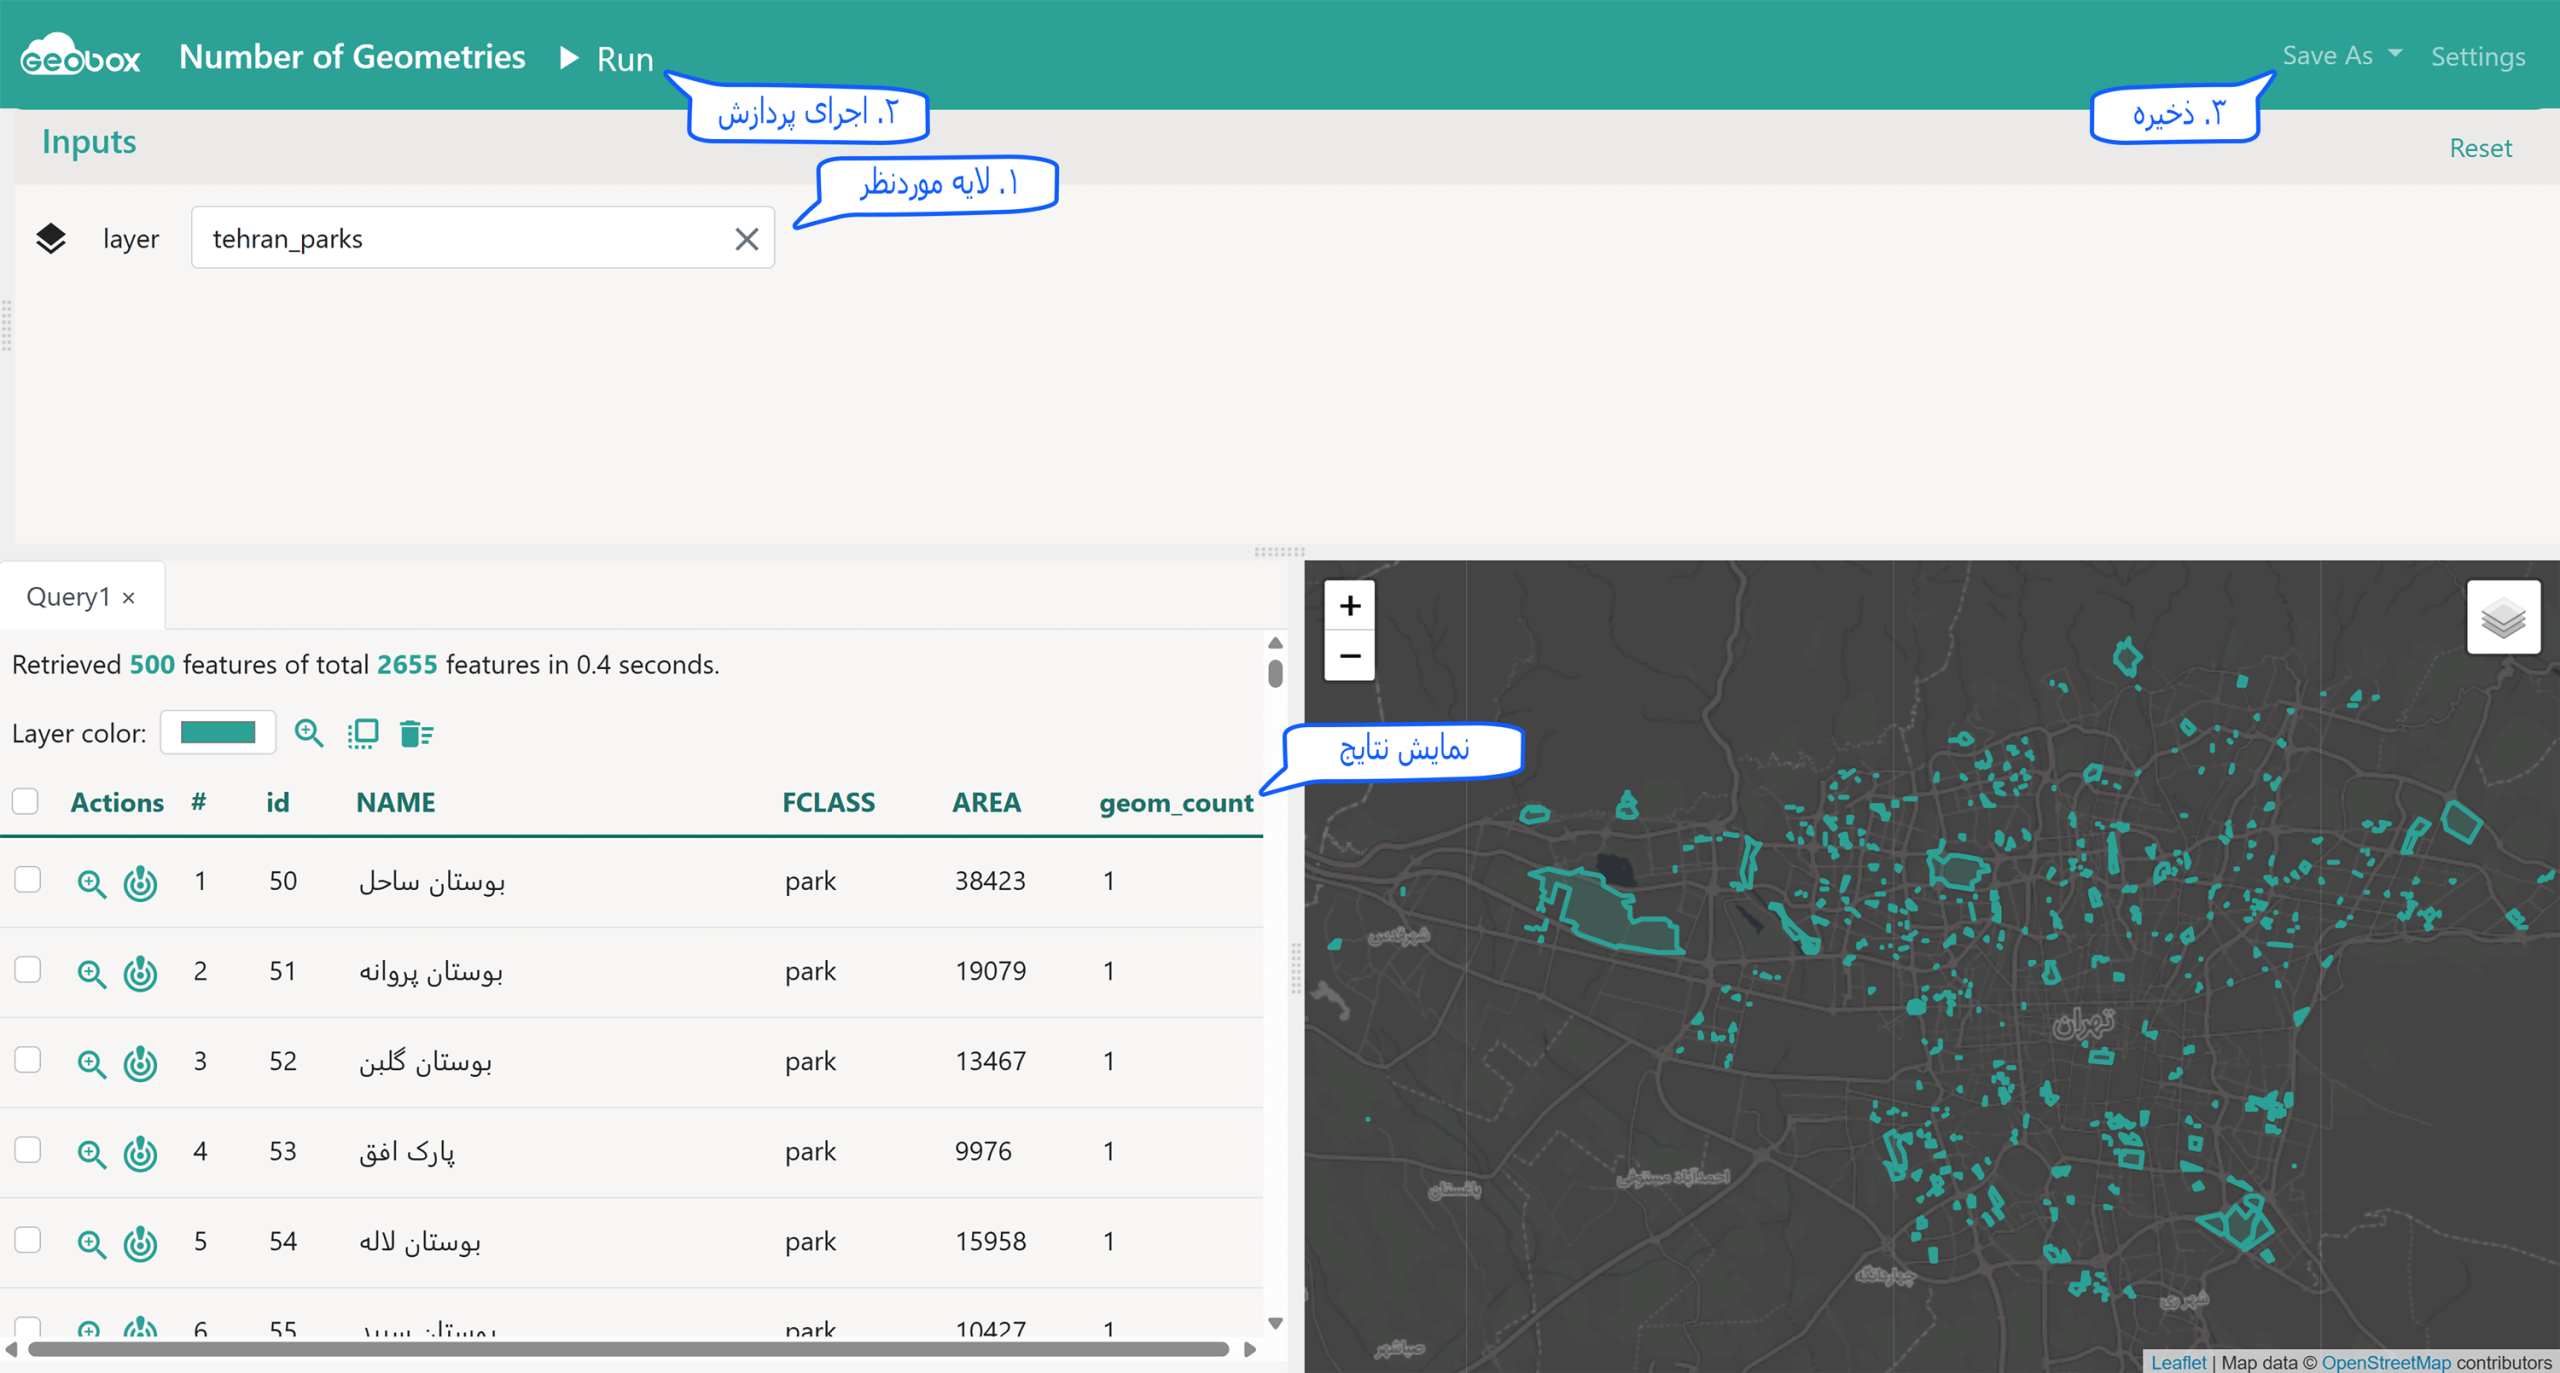The height and width of the screenshot is (1373, 2560).
Task: Zoom to feature in row 1
Action: [x=91, y=883]
